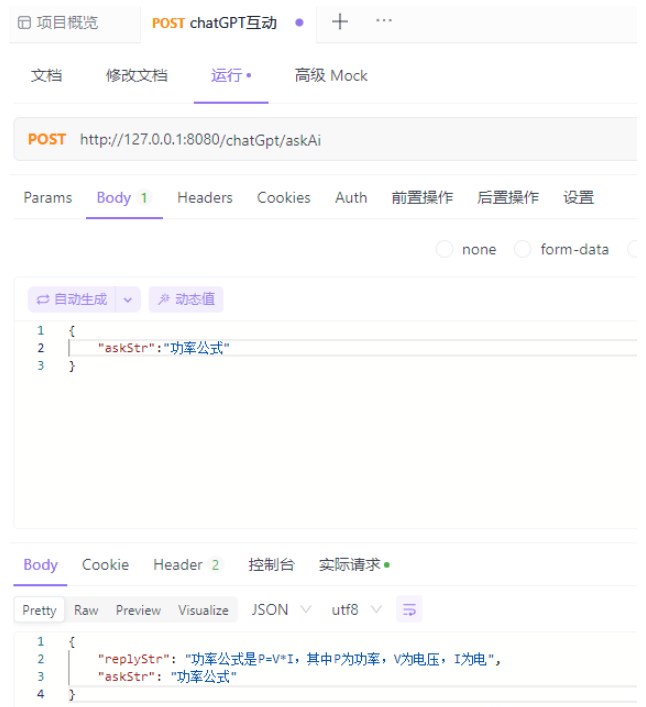
Task: Open the response Cookie tab
Action: (x=105, y=565)
